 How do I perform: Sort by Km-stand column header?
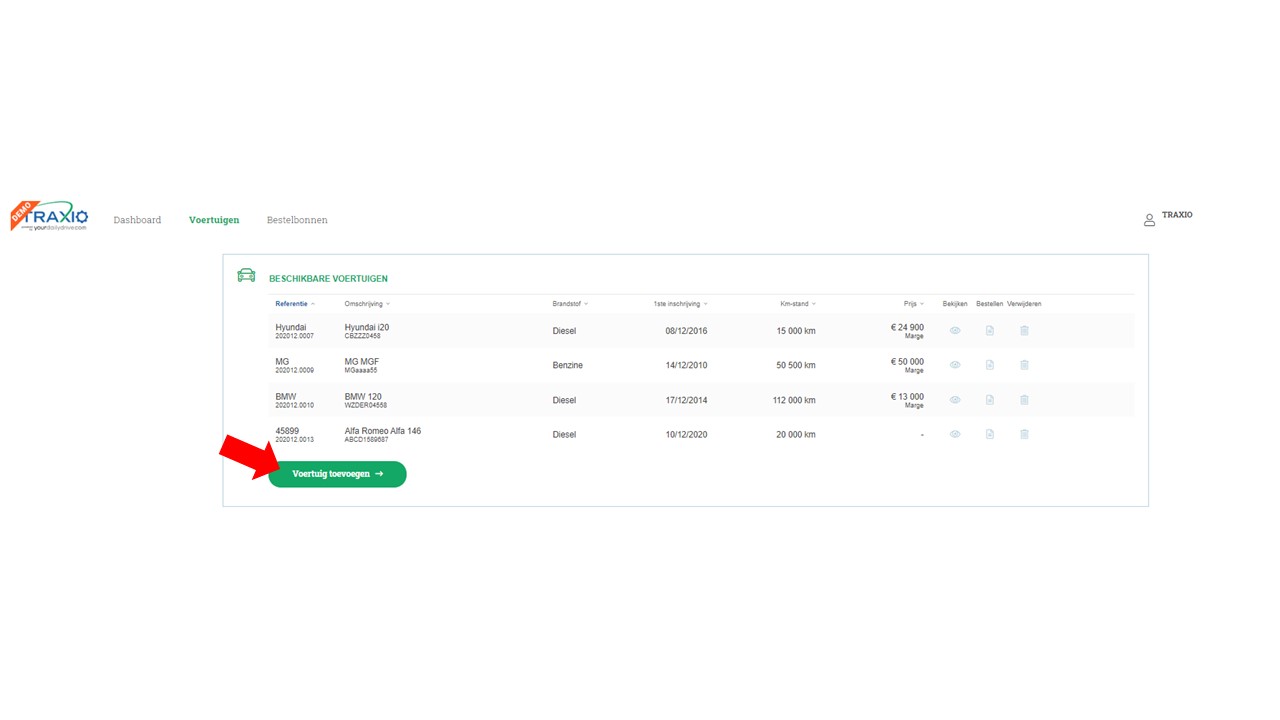(797, 304)
